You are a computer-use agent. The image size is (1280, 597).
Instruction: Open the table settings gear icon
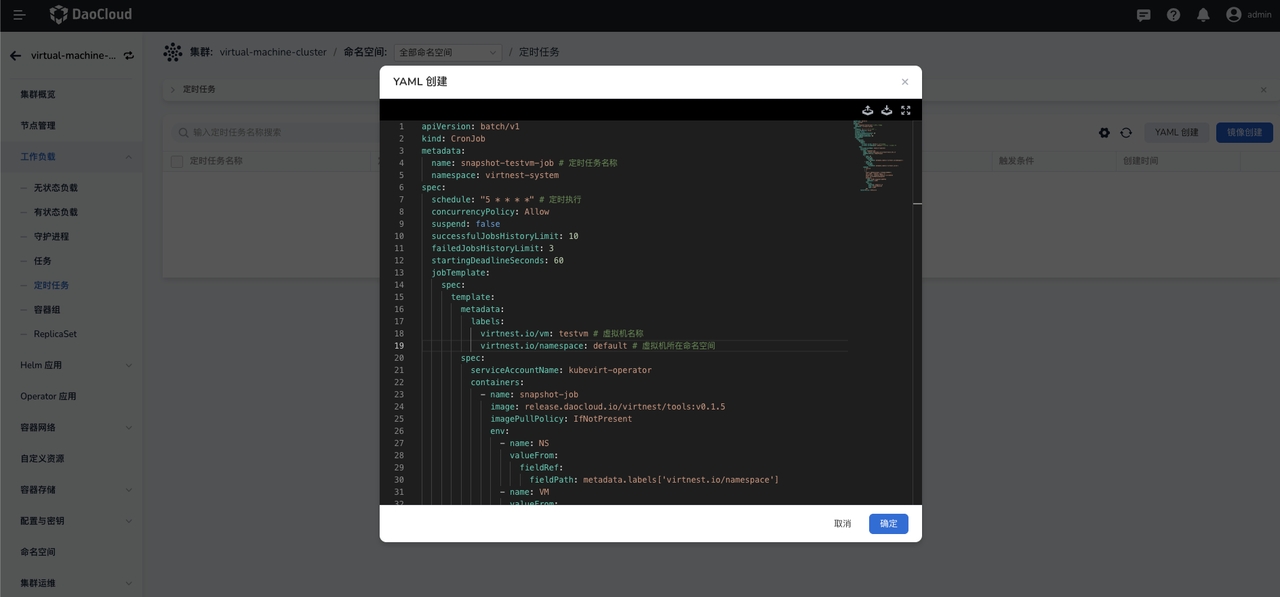point(1104,133)
